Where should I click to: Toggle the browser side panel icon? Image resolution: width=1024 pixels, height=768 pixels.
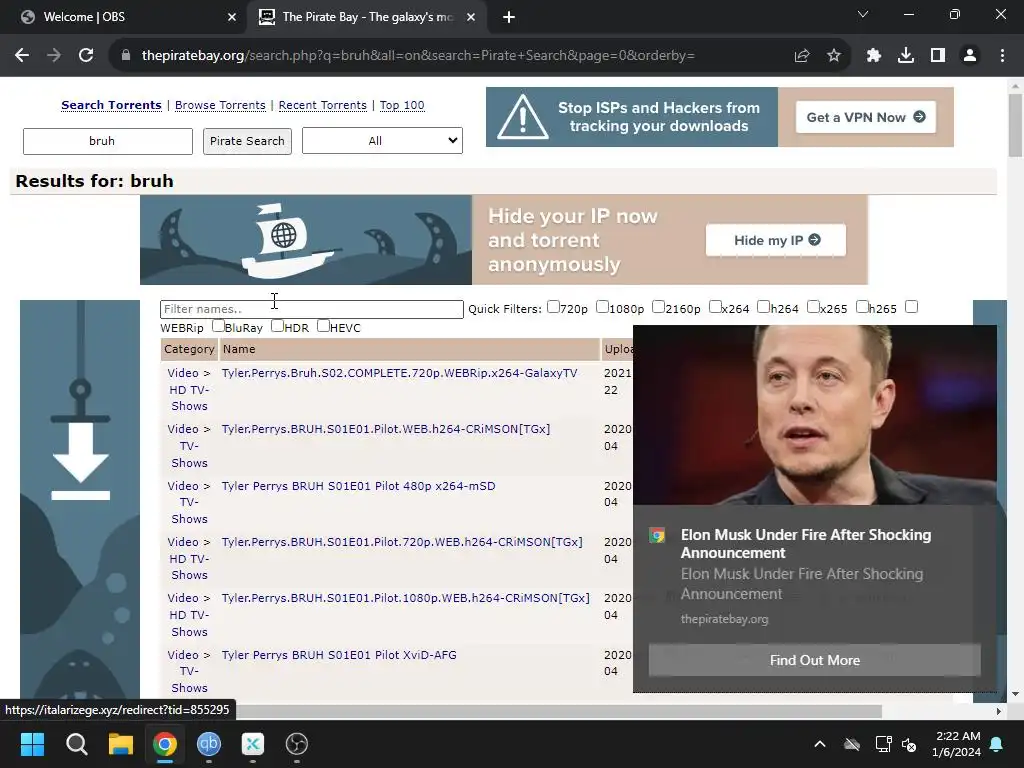(x=938, y=56)
